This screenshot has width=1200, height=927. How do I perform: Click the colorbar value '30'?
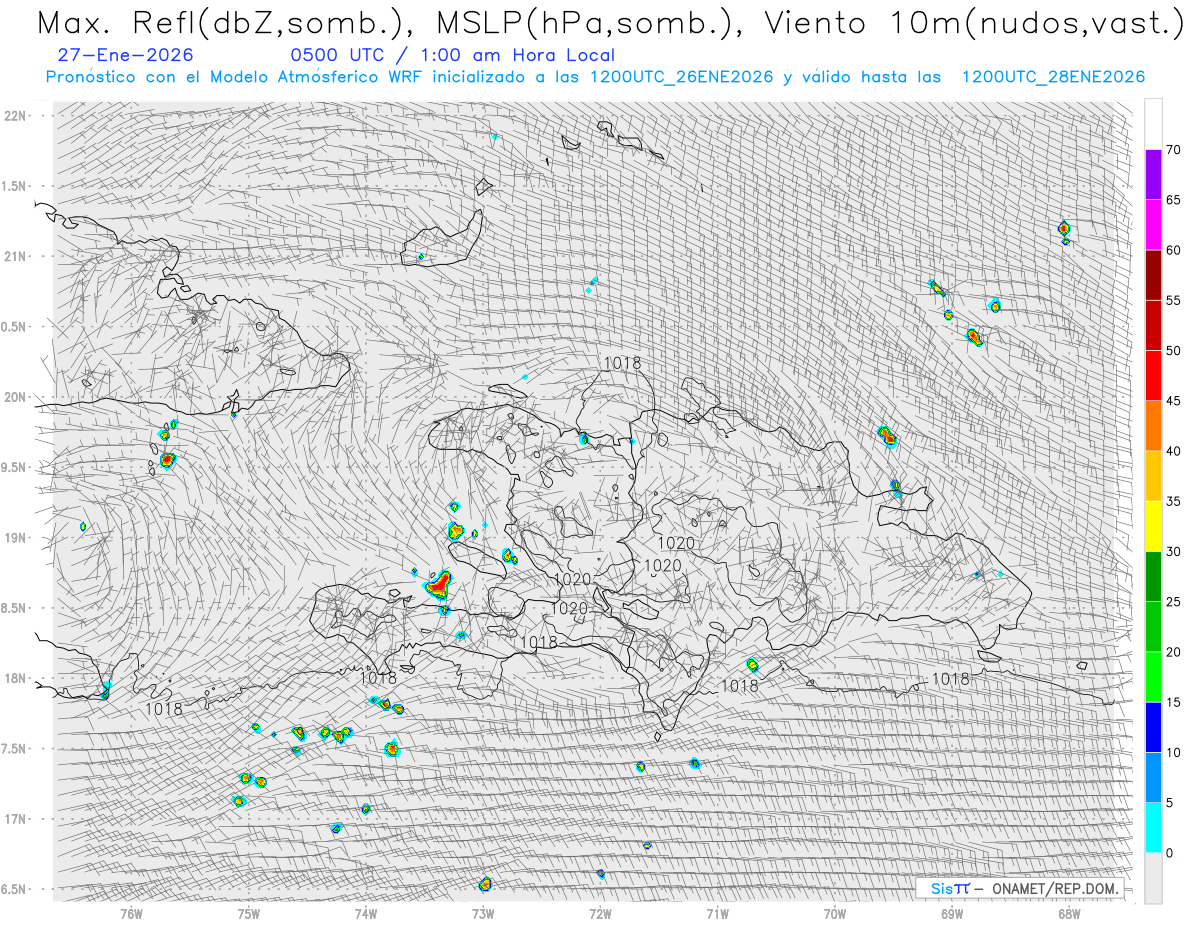1173,551
